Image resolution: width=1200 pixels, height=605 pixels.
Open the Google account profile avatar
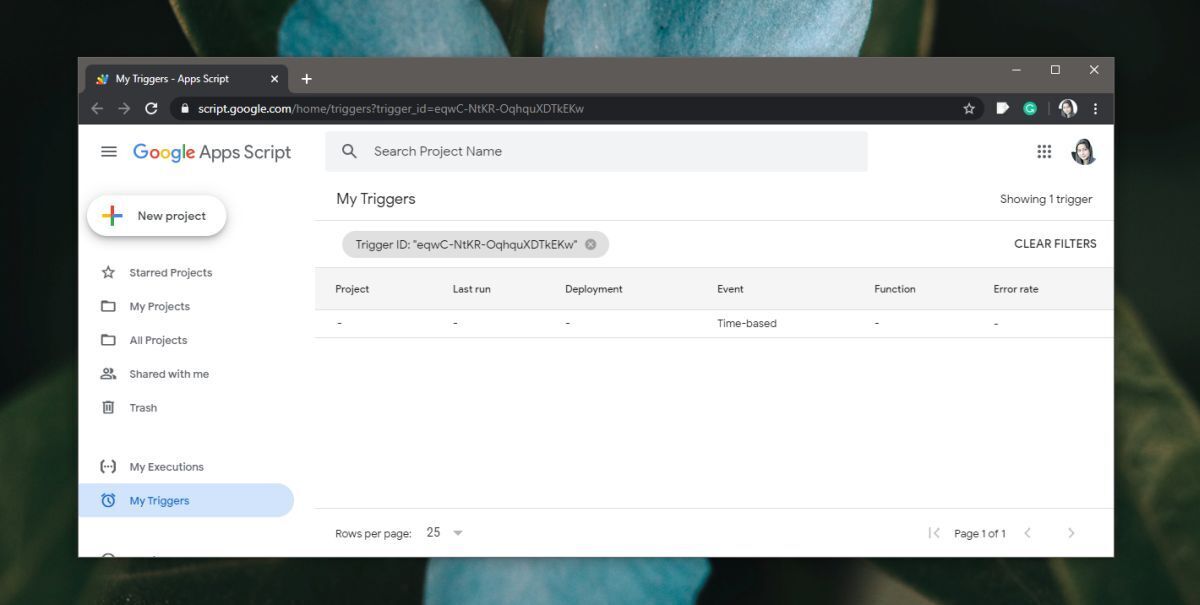coord(1084,151)
